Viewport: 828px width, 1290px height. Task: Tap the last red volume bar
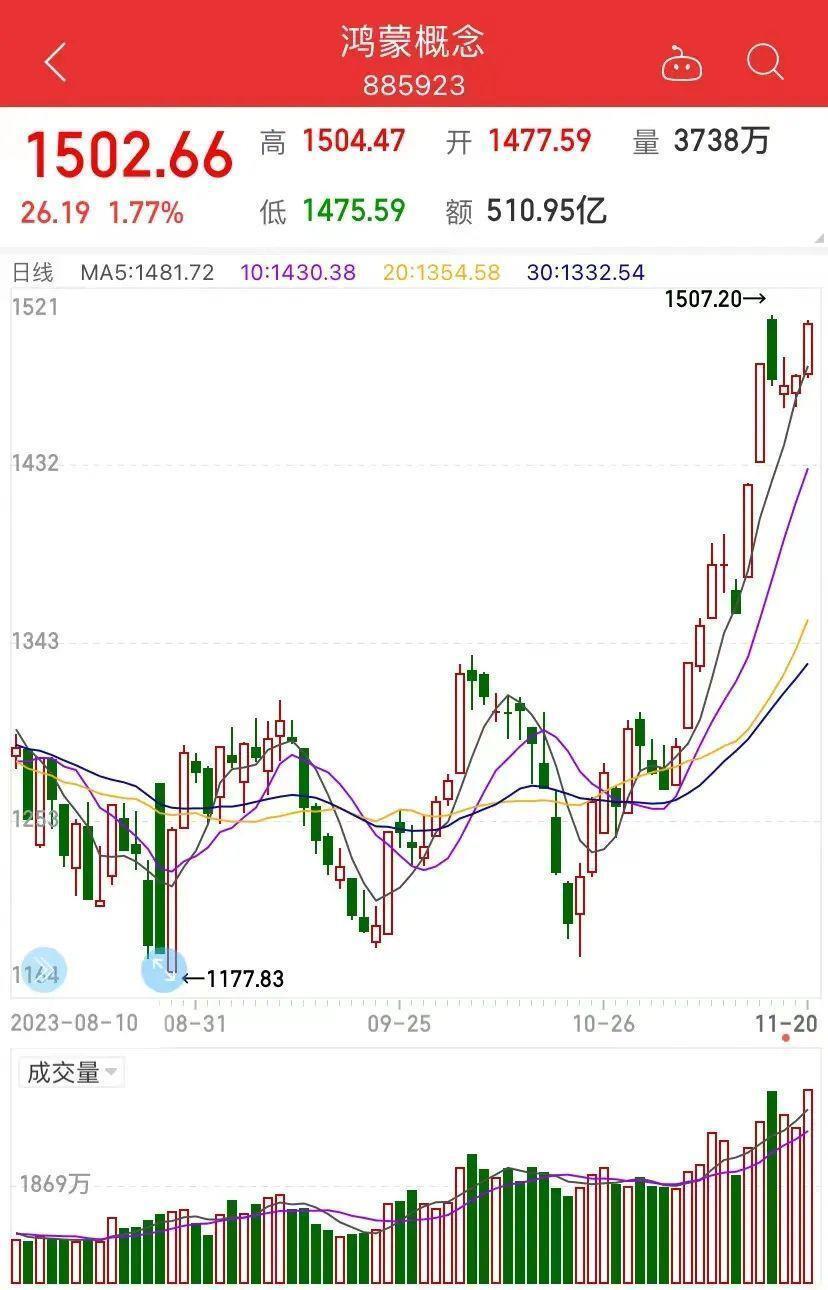click(808, 1185)
